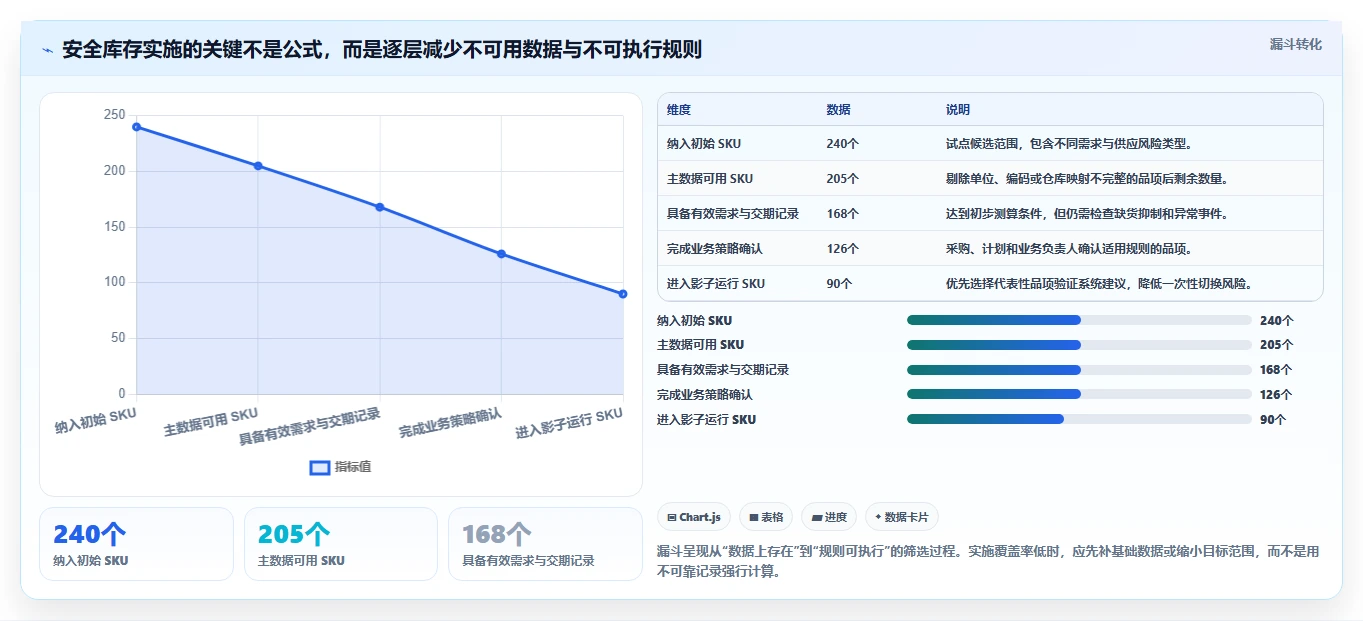Click x-axis label 具备有效需求与交期记录

pos(310,427)
